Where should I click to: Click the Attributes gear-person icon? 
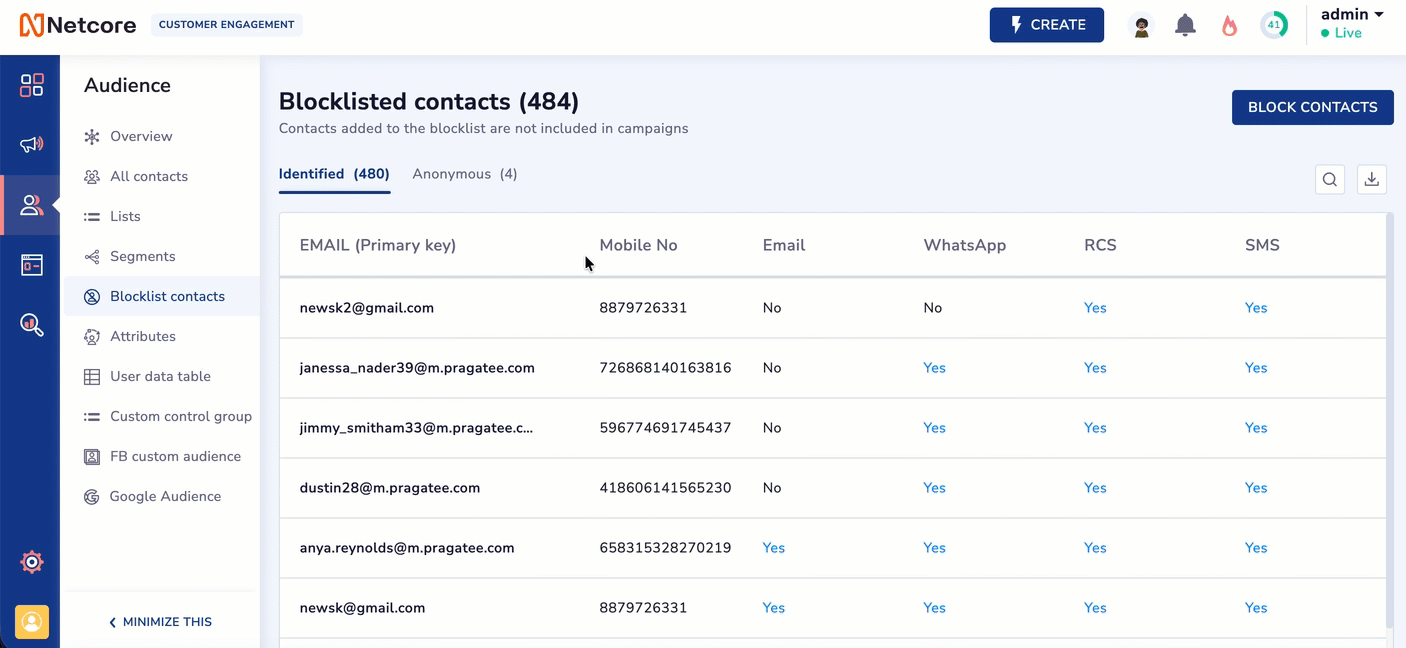click(x=92, y=337)
